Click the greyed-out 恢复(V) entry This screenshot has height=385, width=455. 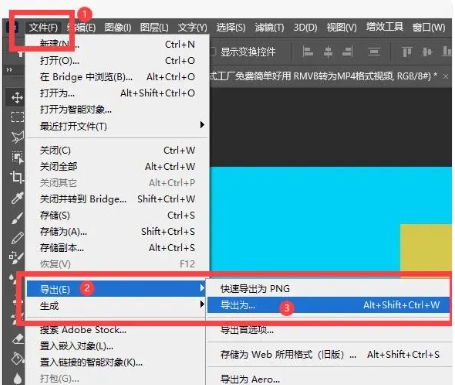tap(117, 264)
